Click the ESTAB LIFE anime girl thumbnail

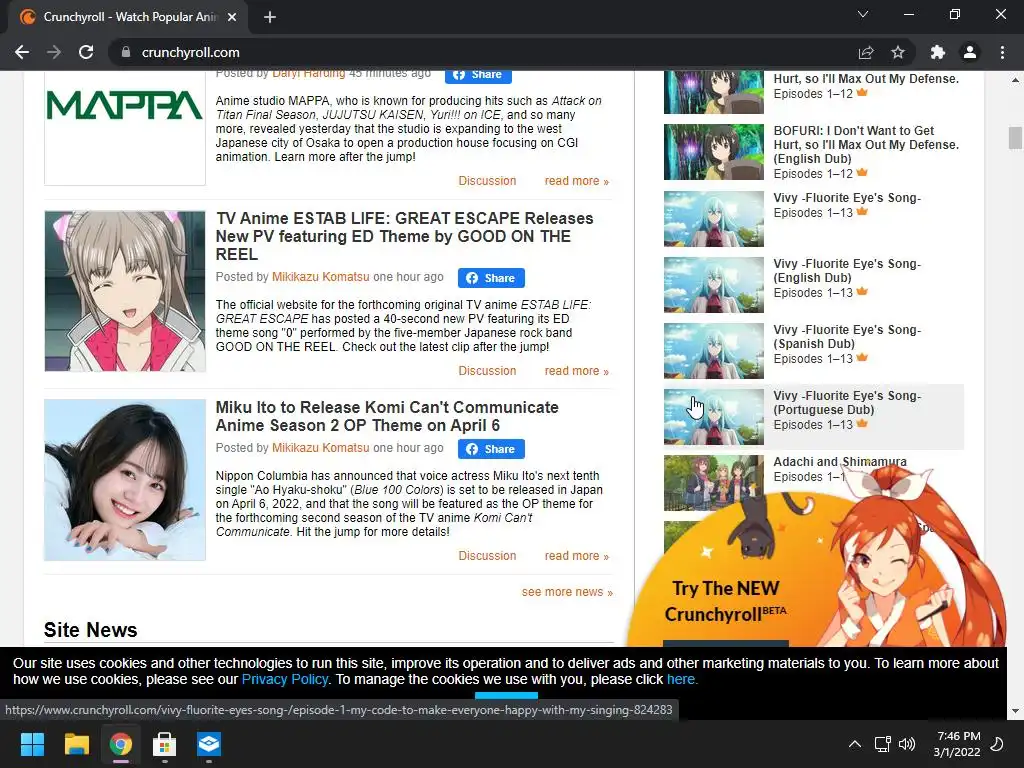125,291
